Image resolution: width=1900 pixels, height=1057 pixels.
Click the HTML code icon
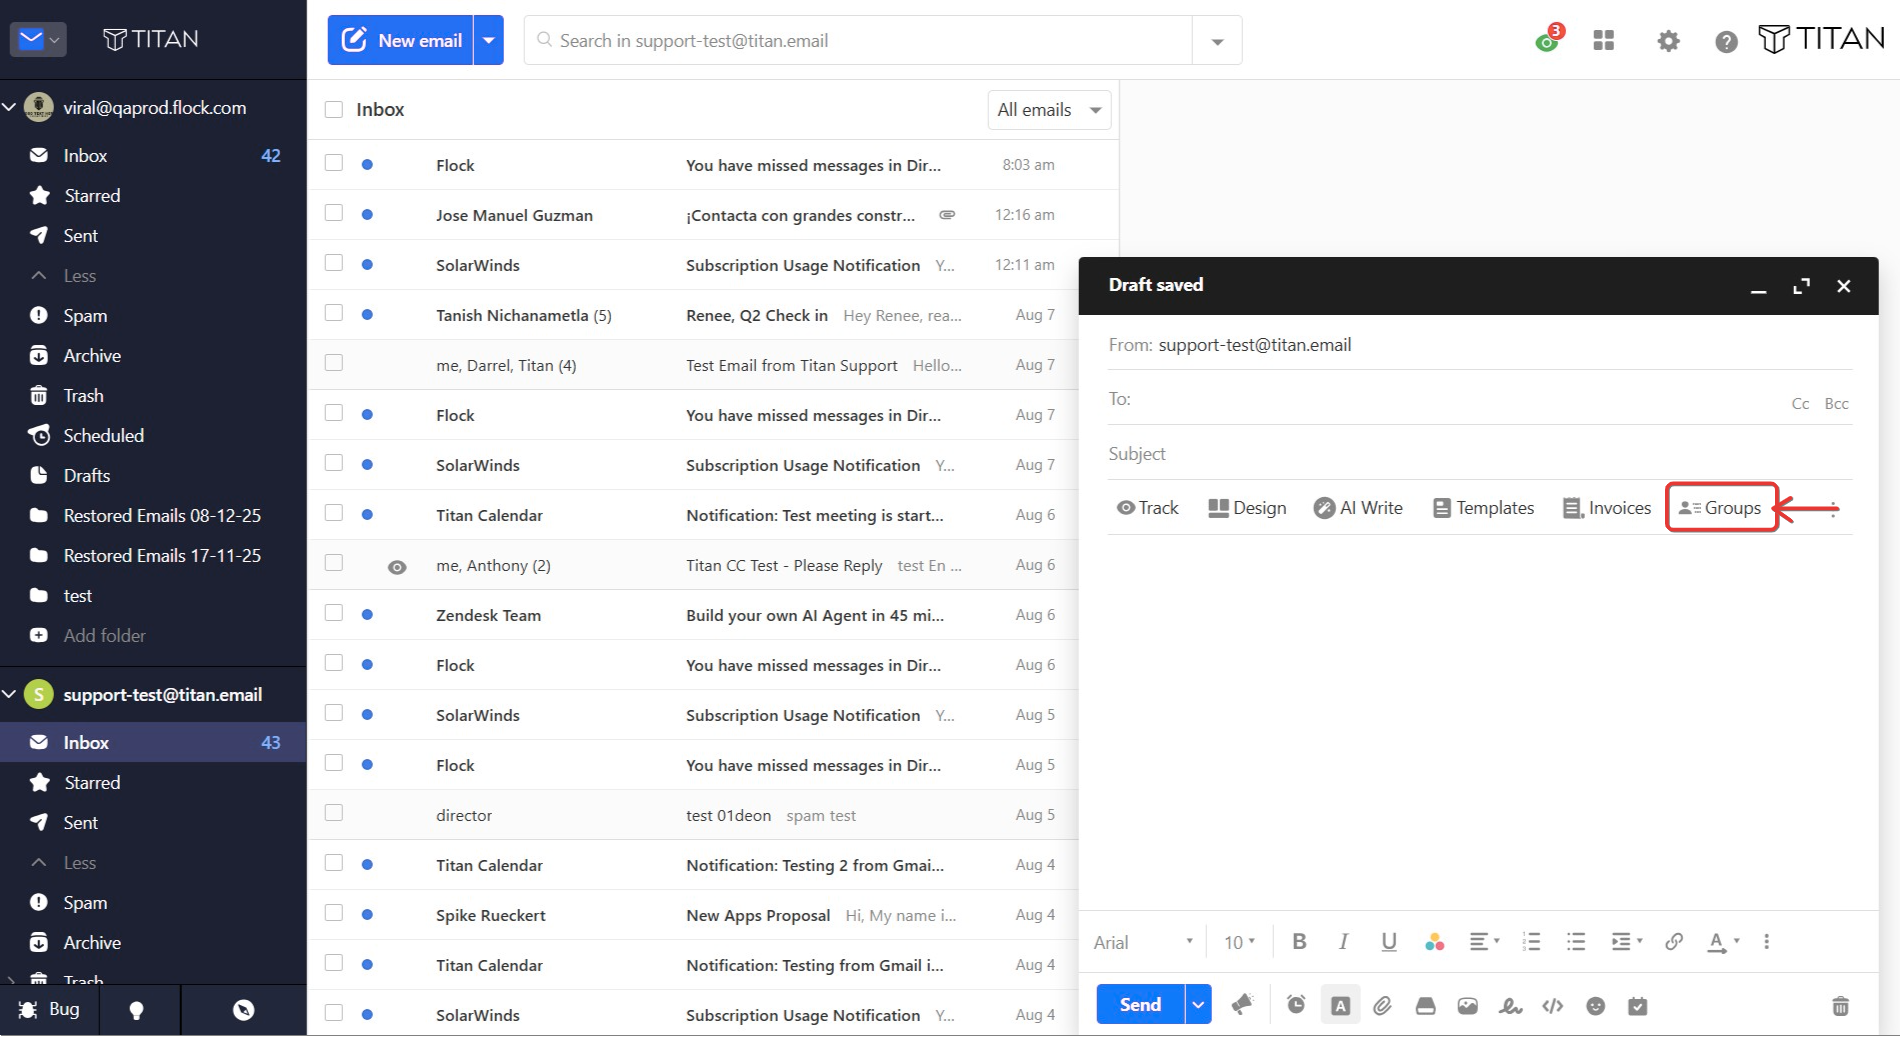tap(1553, 1005)
